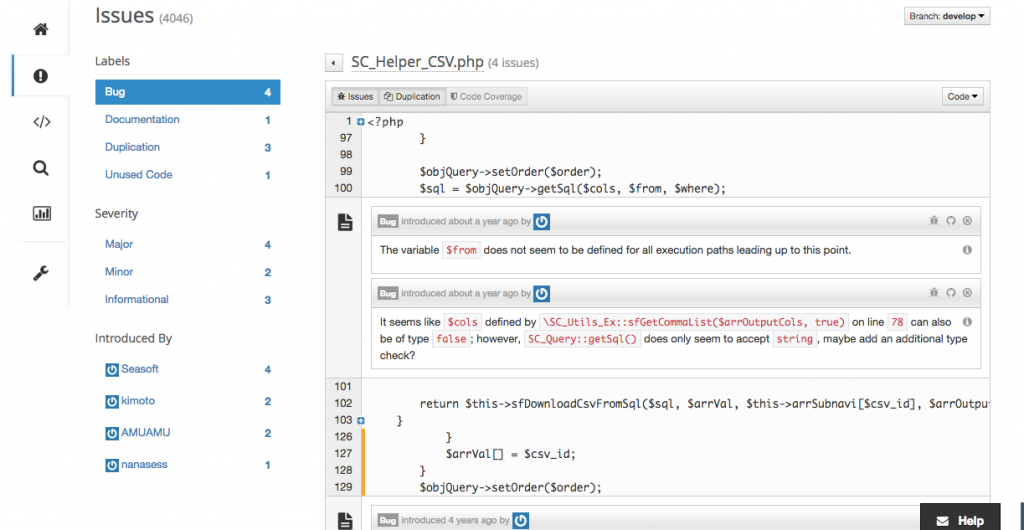Open the Home icon in sidebar
The image size is (1024, 530).
click(x=40, y=29)
